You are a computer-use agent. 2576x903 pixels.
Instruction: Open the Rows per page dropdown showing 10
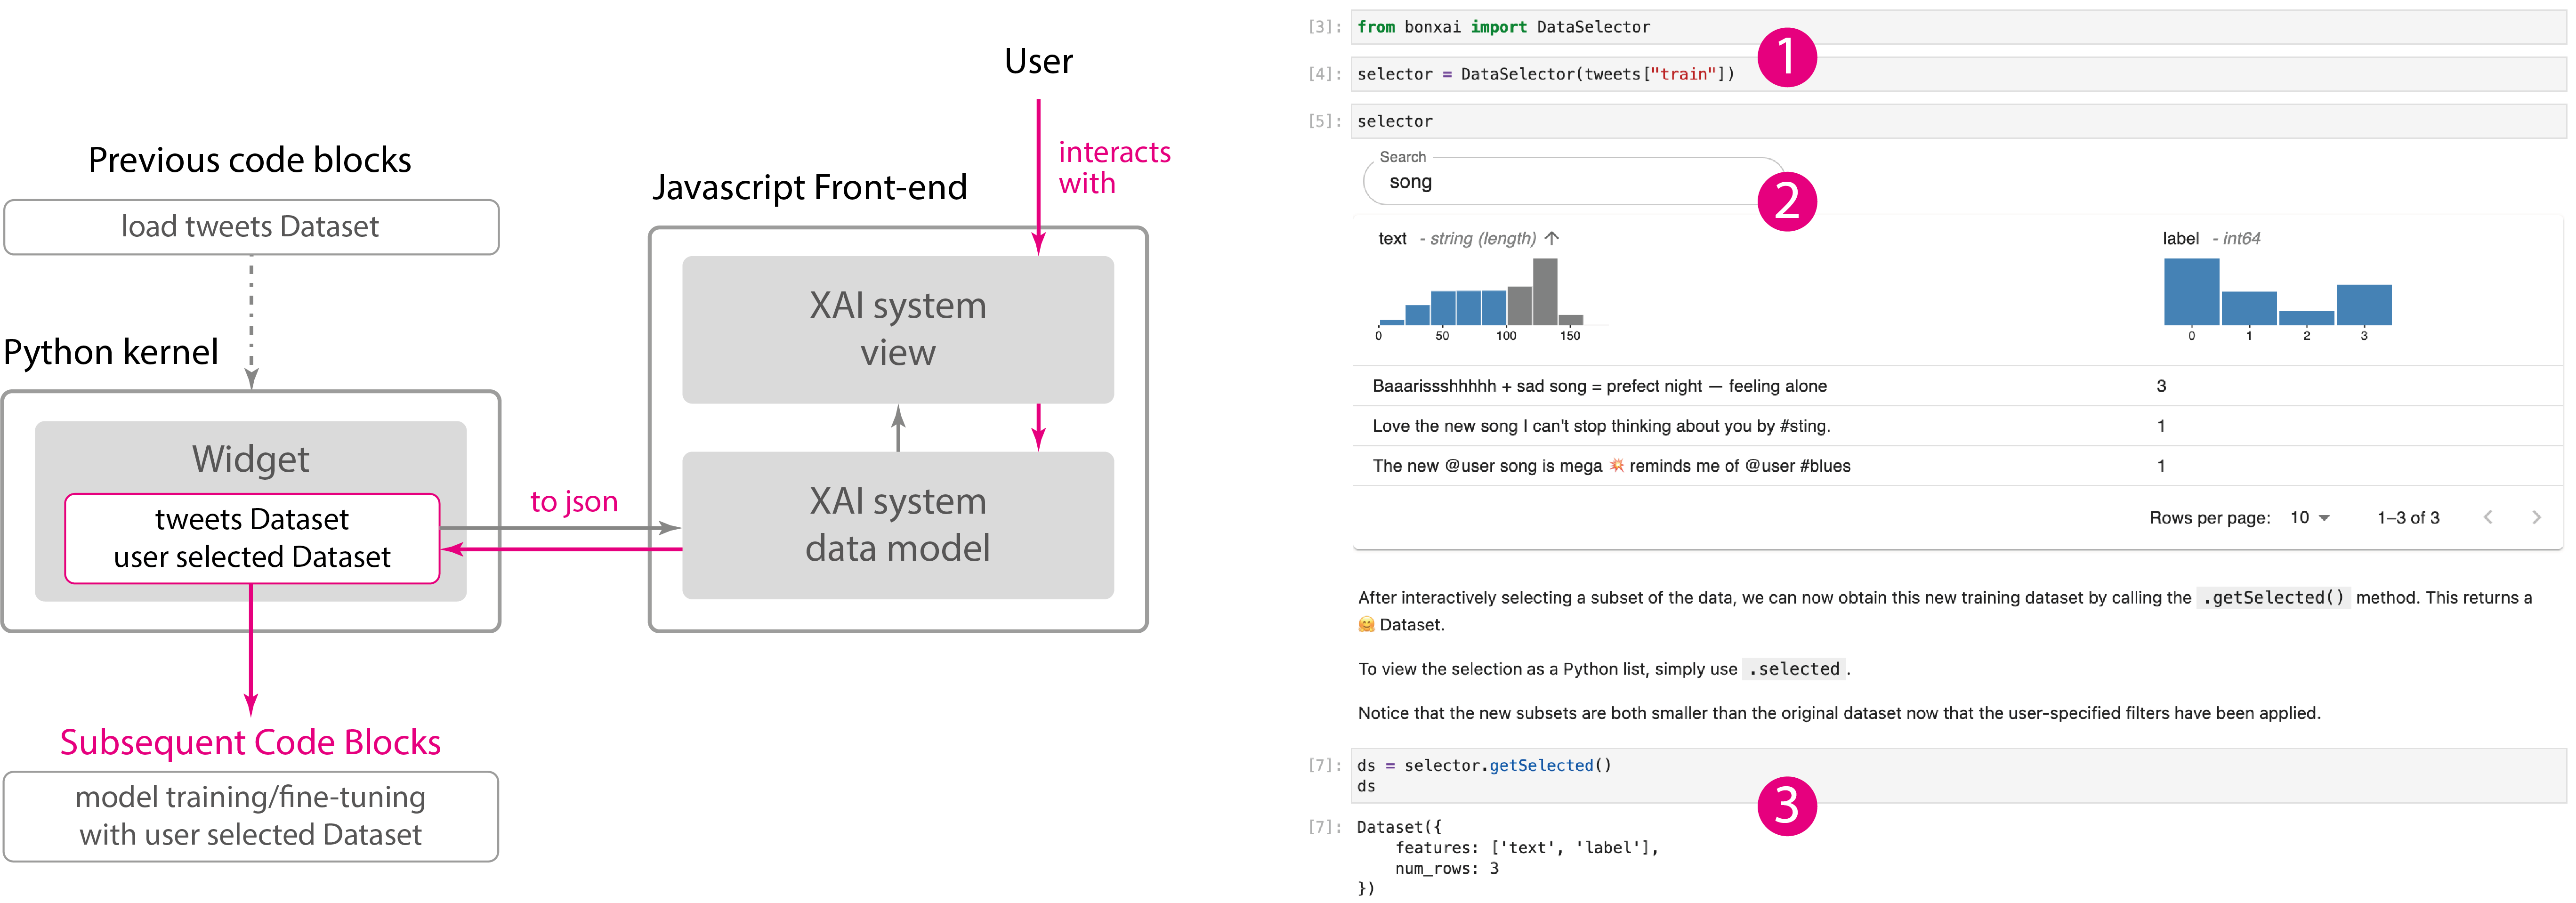[x=2310, y=517]
